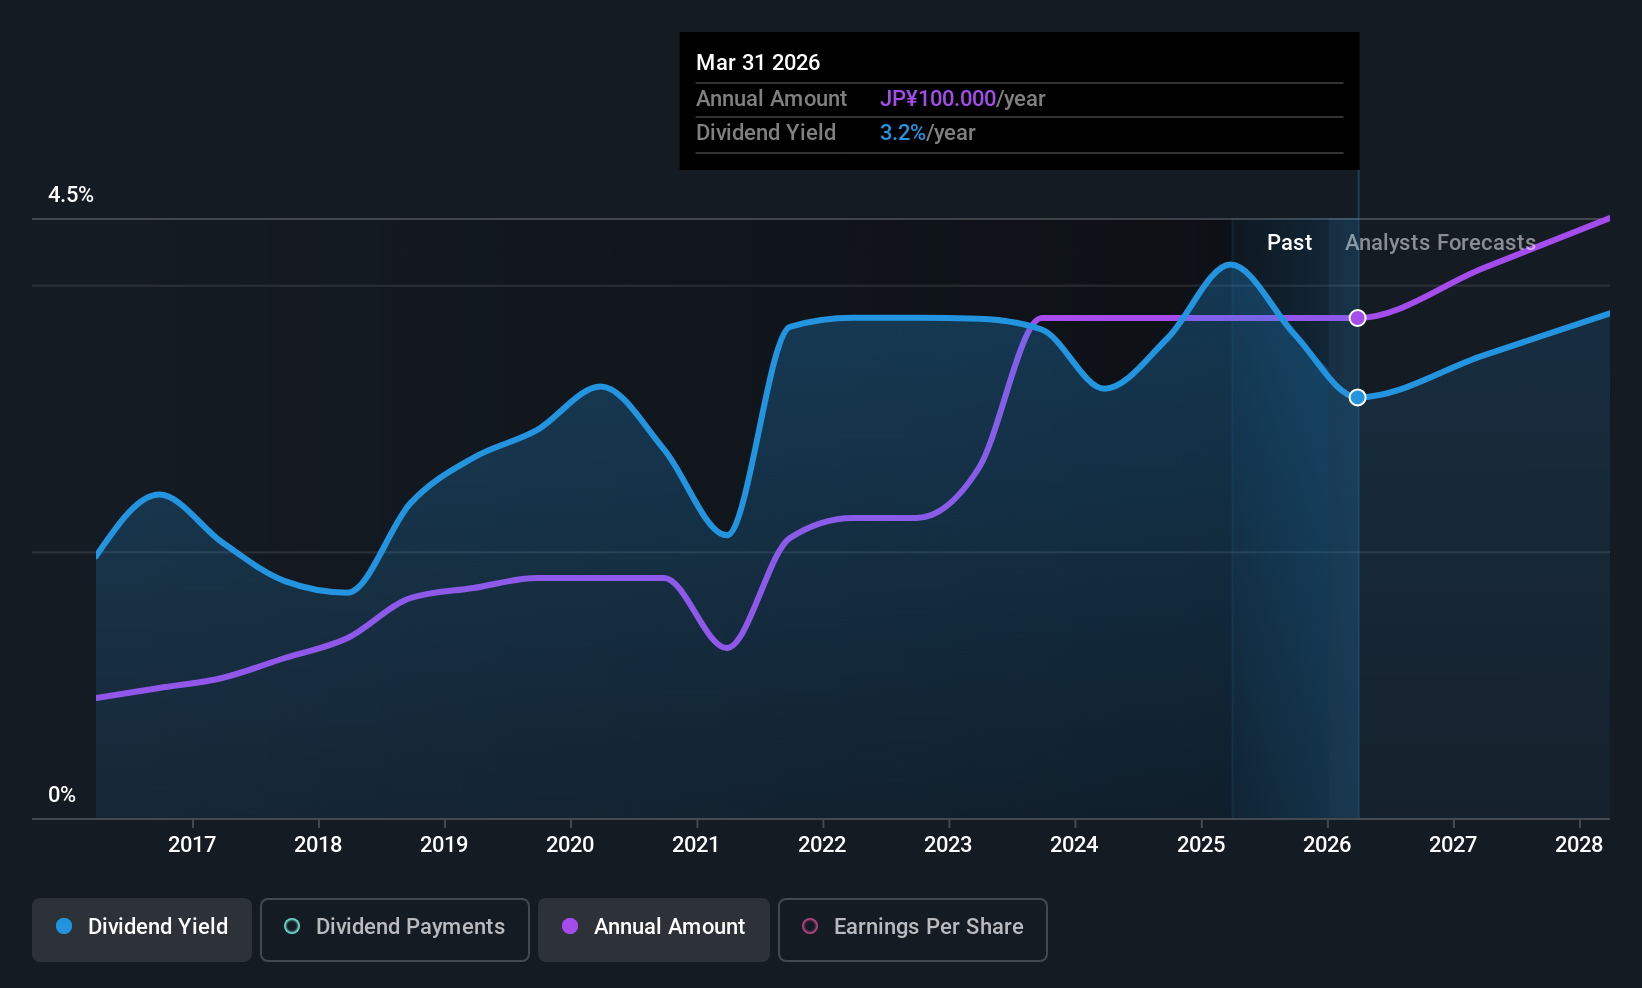1642x988 pixels.
Task: Click the 0% y-axis label
Action: pos(62,795)
